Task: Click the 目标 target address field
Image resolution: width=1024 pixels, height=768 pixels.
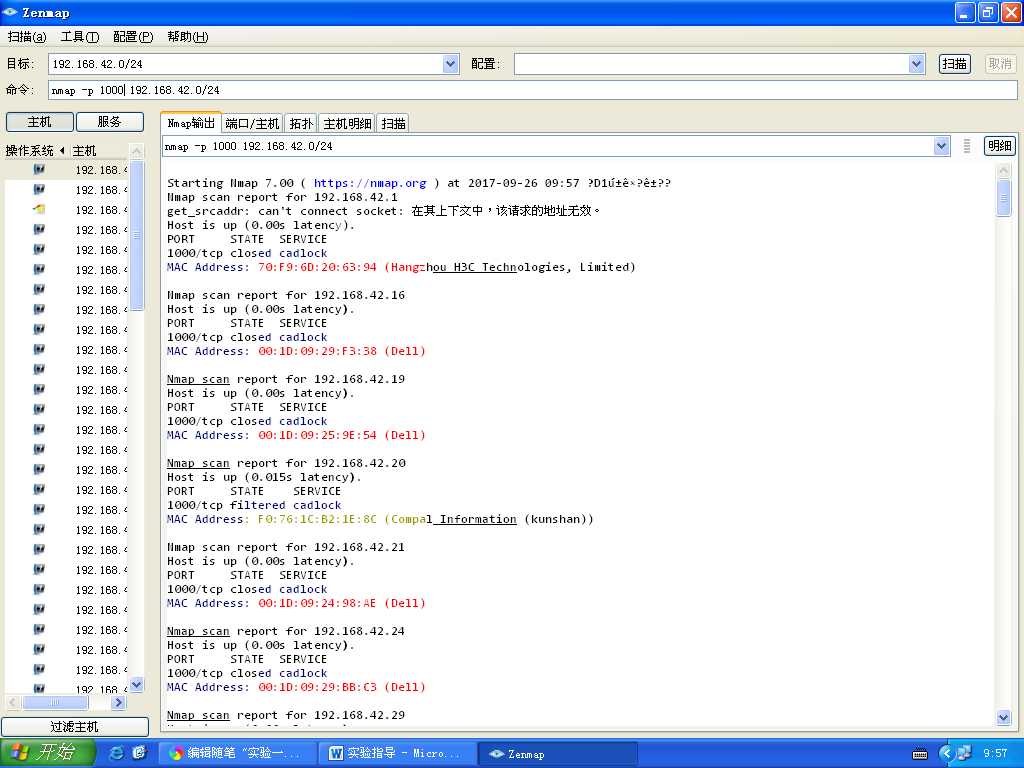Action: (246, 64)
